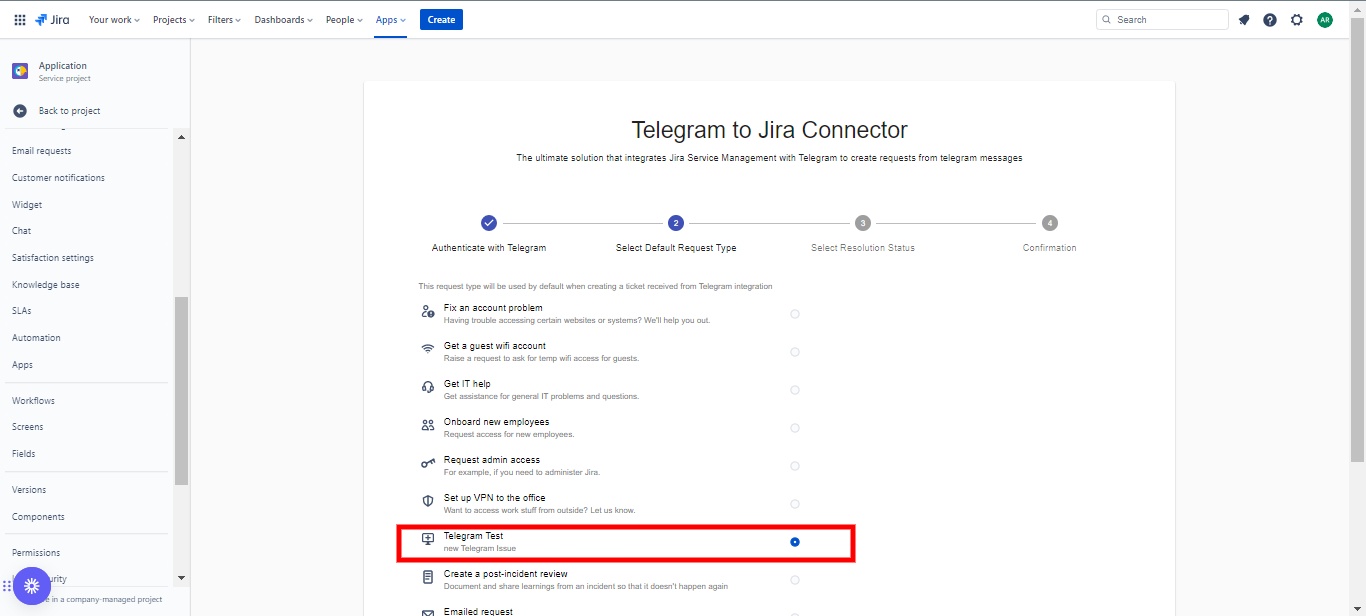Open the Jira app switcher grid icon

coord(20,20)
